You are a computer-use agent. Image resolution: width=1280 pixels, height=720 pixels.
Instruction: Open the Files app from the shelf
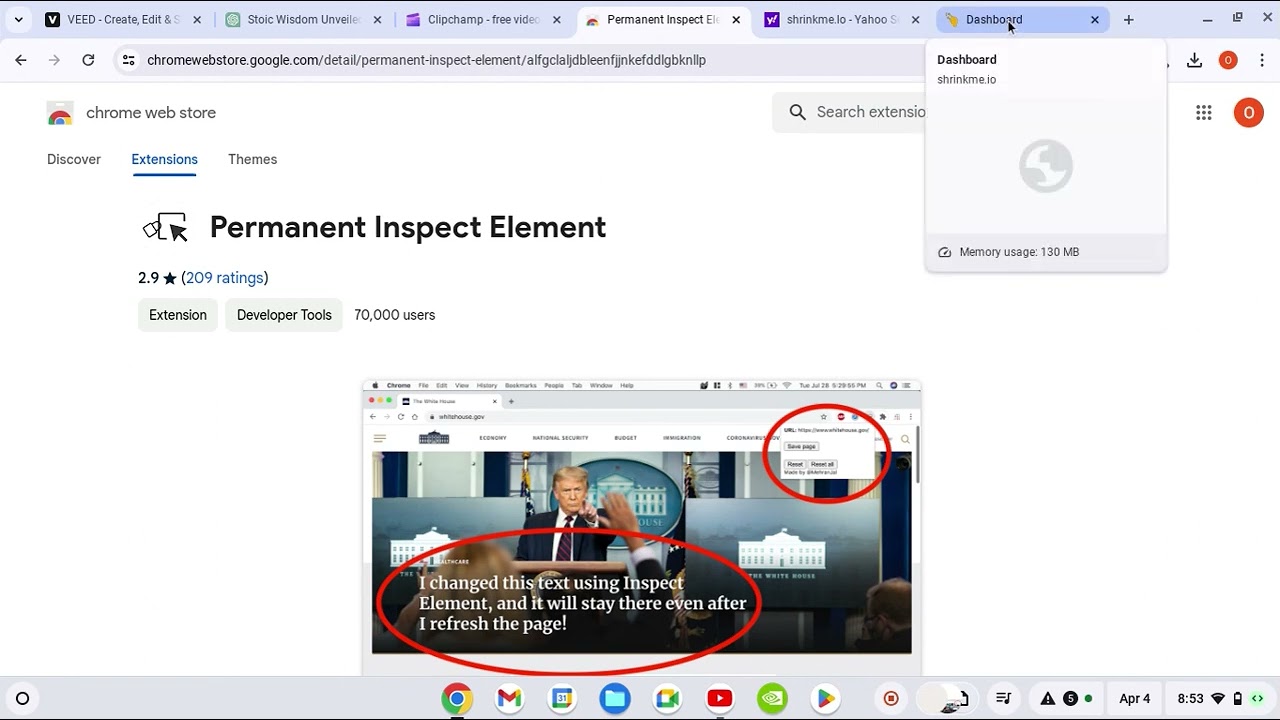615,699
